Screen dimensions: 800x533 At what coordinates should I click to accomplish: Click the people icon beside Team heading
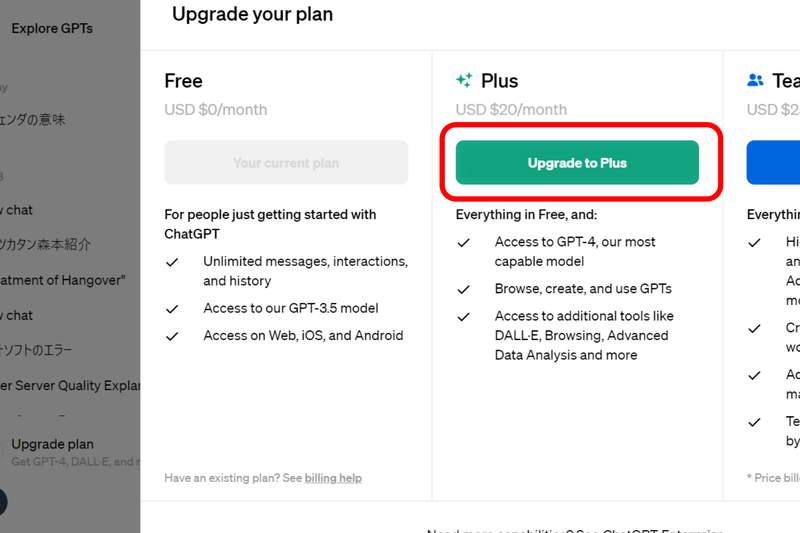[756, 81]
